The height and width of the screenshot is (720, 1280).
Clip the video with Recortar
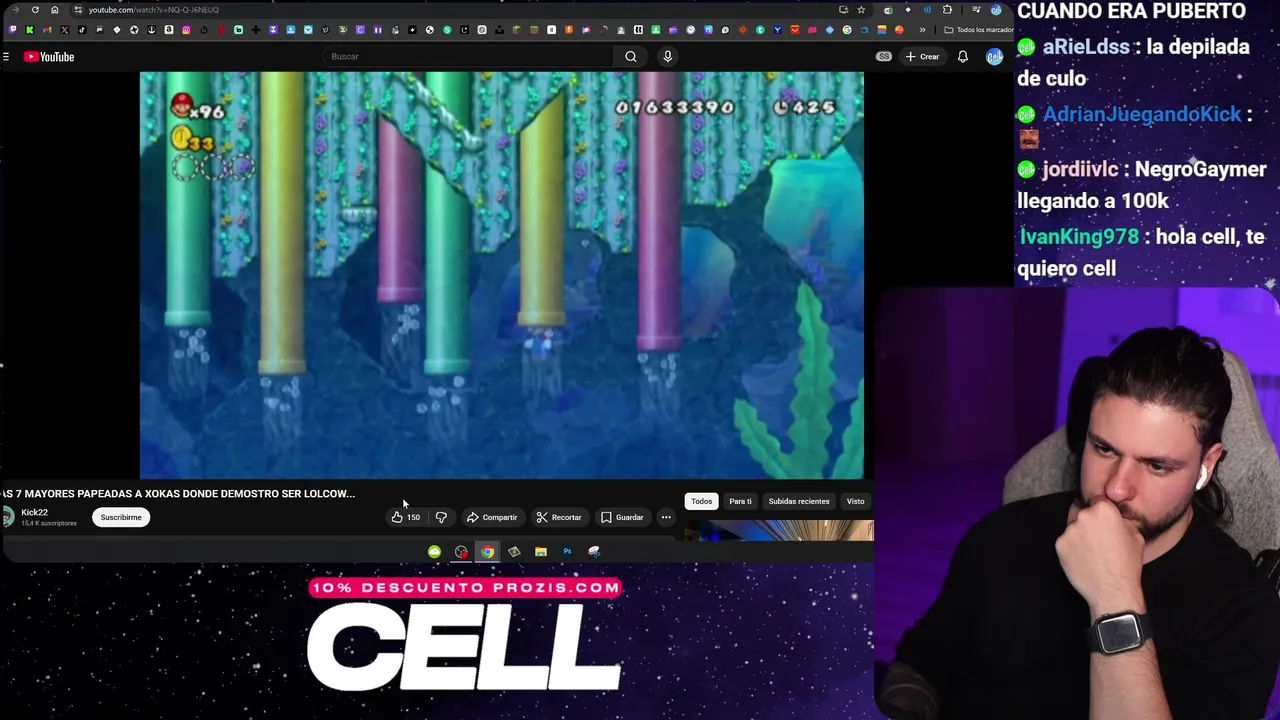coord(558,517)
